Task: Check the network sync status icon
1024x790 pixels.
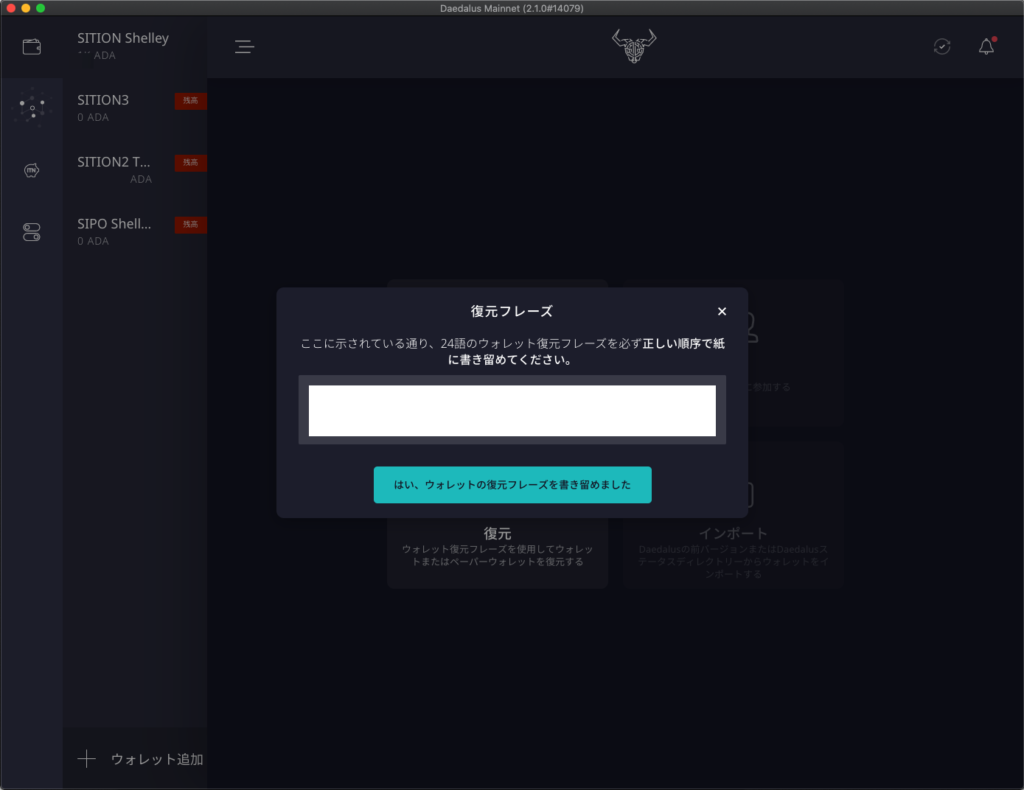Action: [942, 47]
